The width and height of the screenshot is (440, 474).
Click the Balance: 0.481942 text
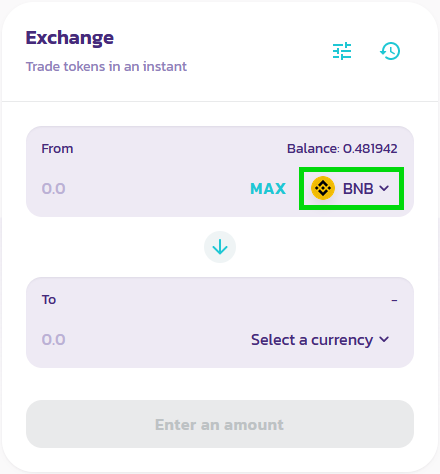342,149
